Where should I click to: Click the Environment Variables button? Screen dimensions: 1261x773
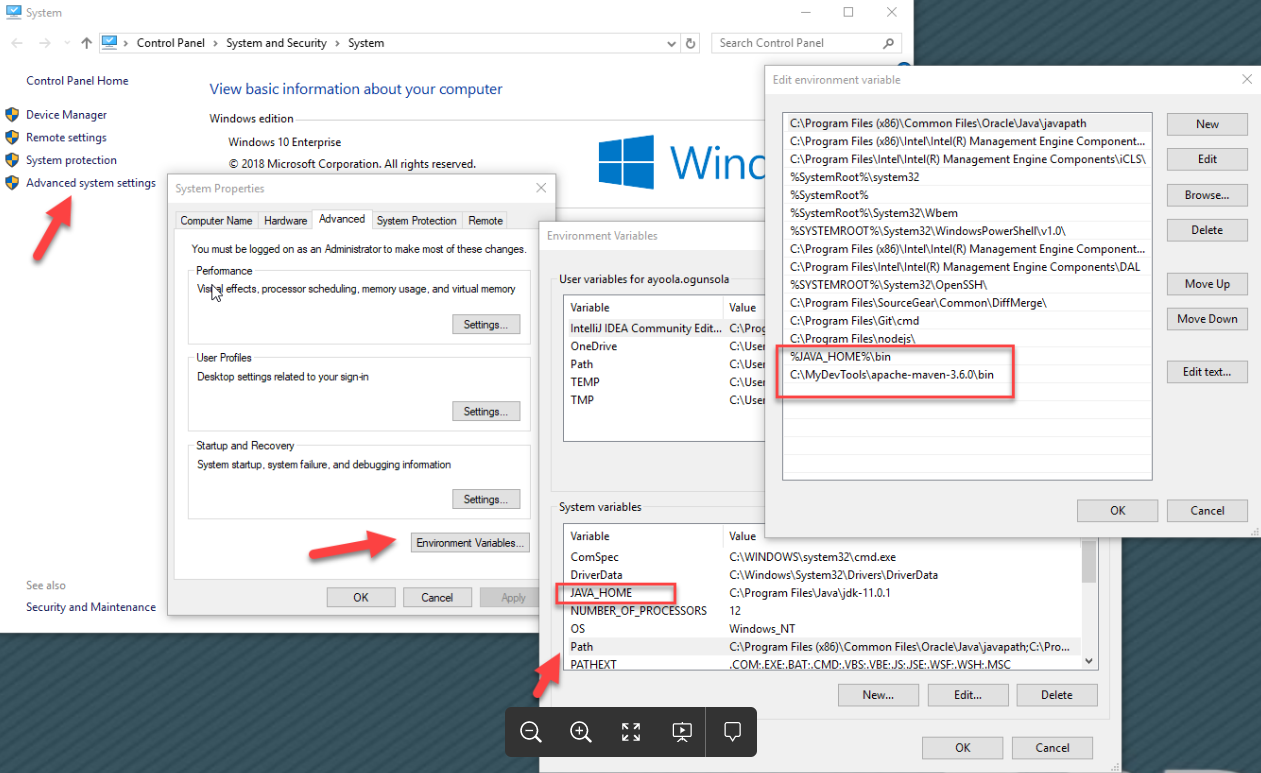tap(470, 542)
